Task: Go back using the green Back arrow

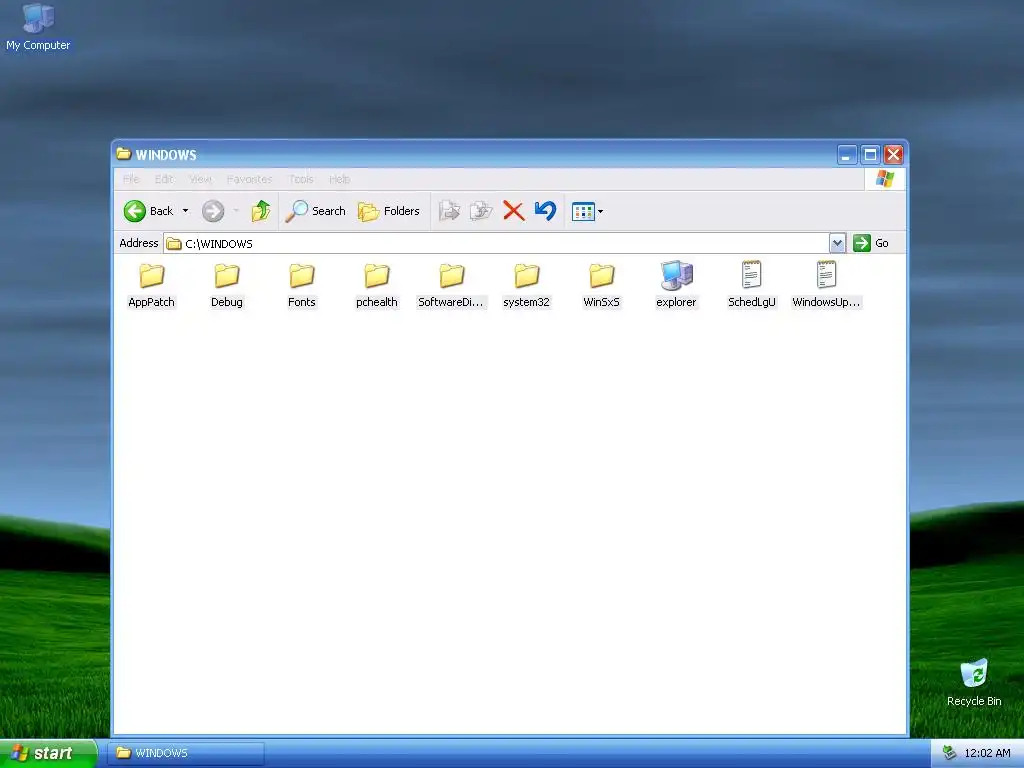Action: coord(148,211)
